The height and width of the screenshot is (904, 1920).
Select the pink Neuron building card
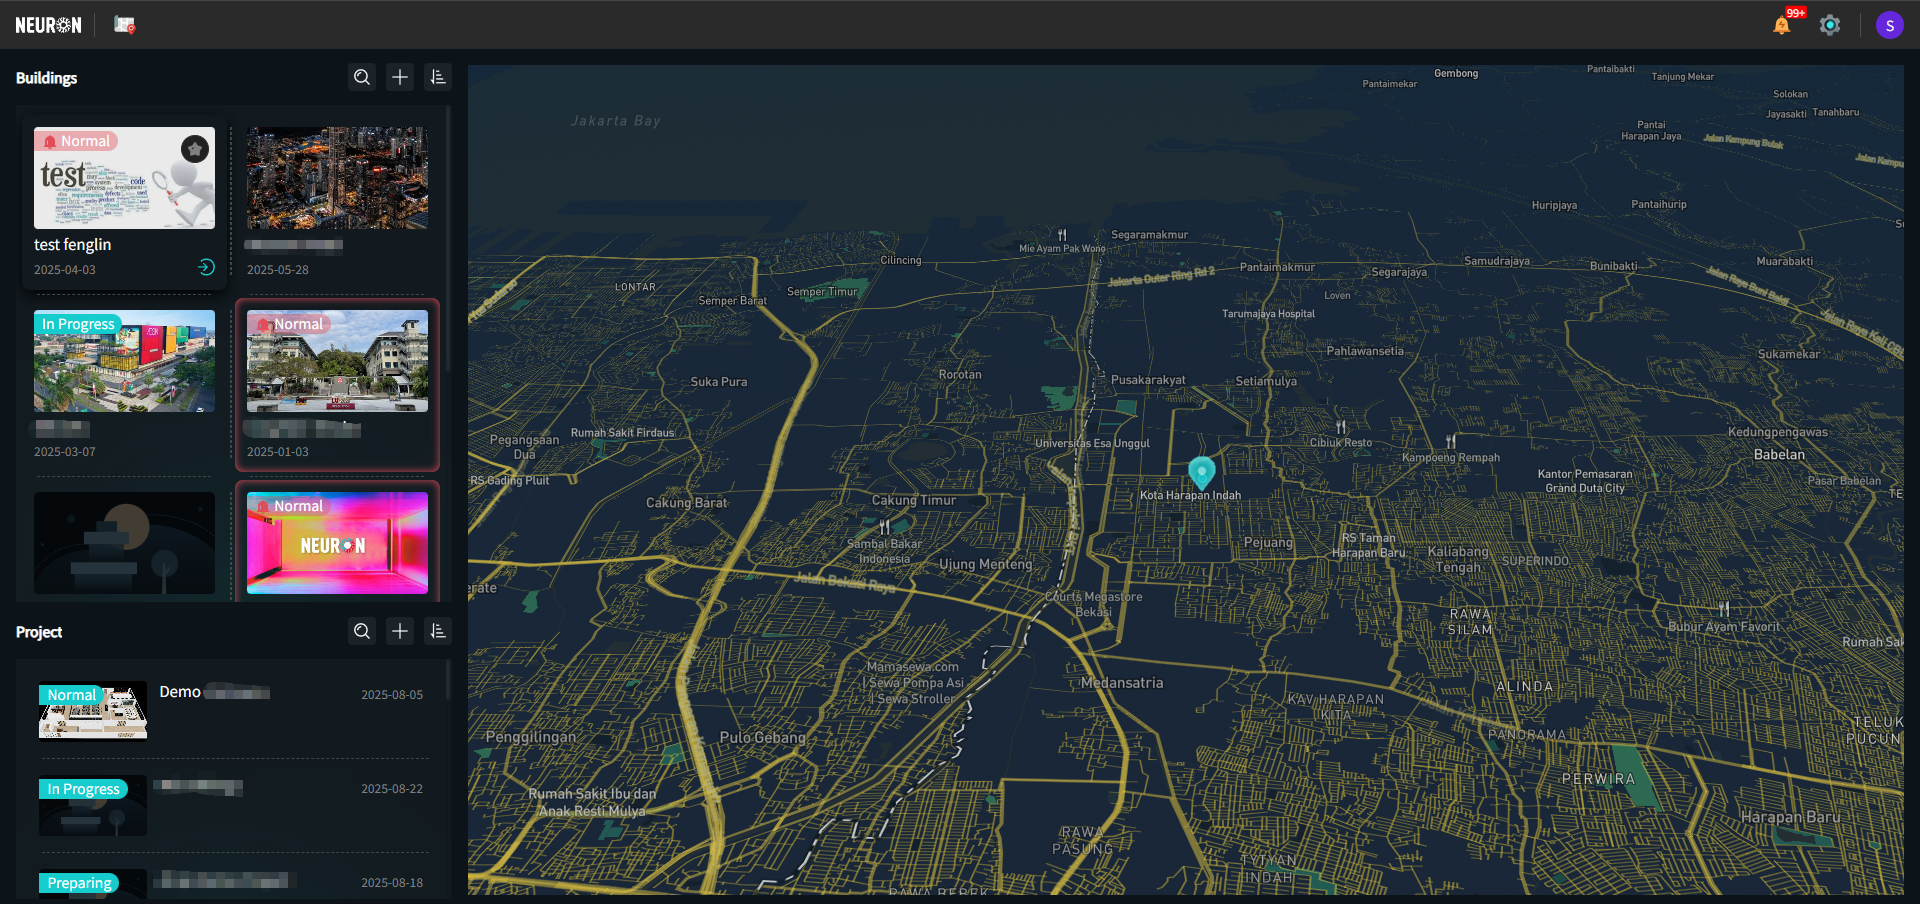(x=337, y=543)
